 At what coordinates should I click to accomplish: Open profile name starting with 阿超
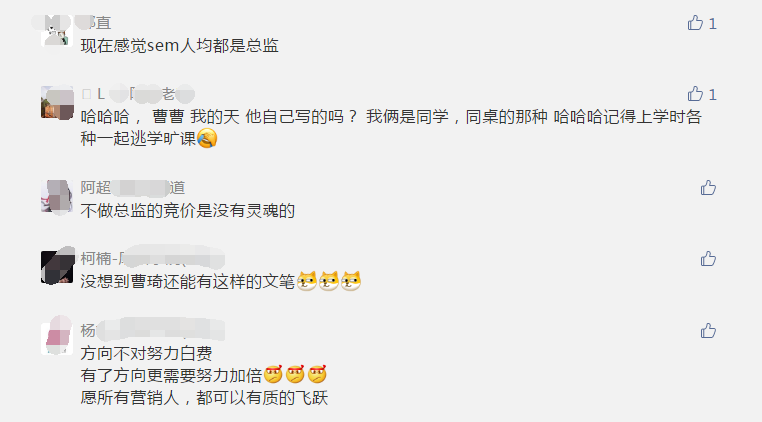133,188
